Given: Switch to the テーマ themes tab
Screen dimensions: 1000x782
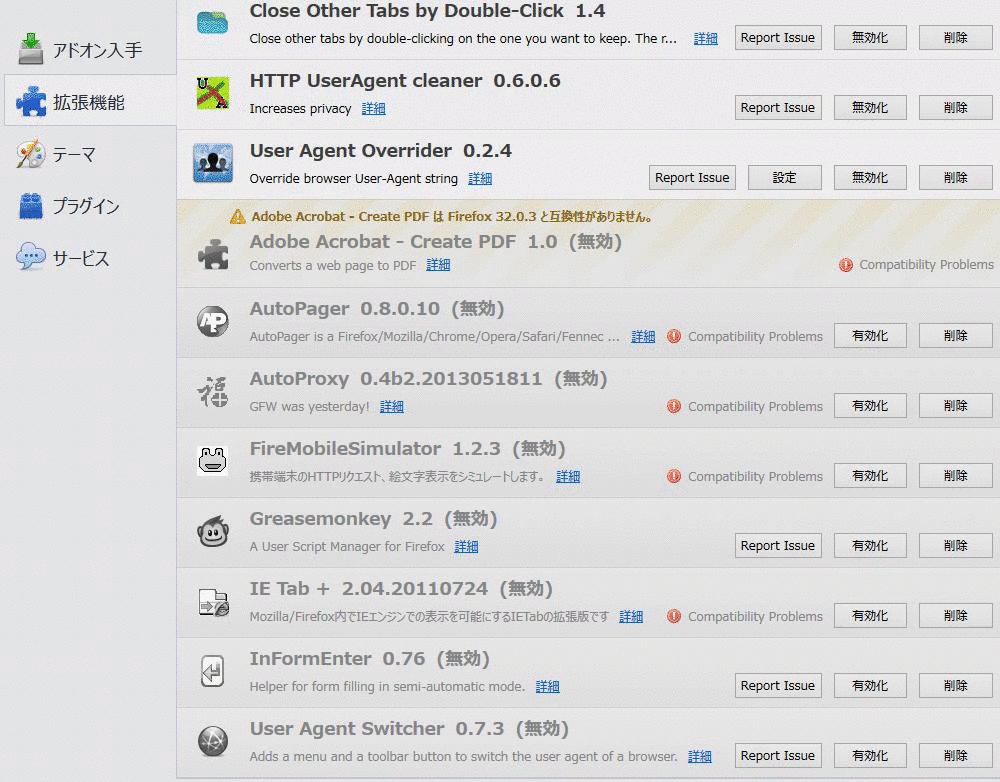Looking at the screenshot, I should [x=73, y=154].
